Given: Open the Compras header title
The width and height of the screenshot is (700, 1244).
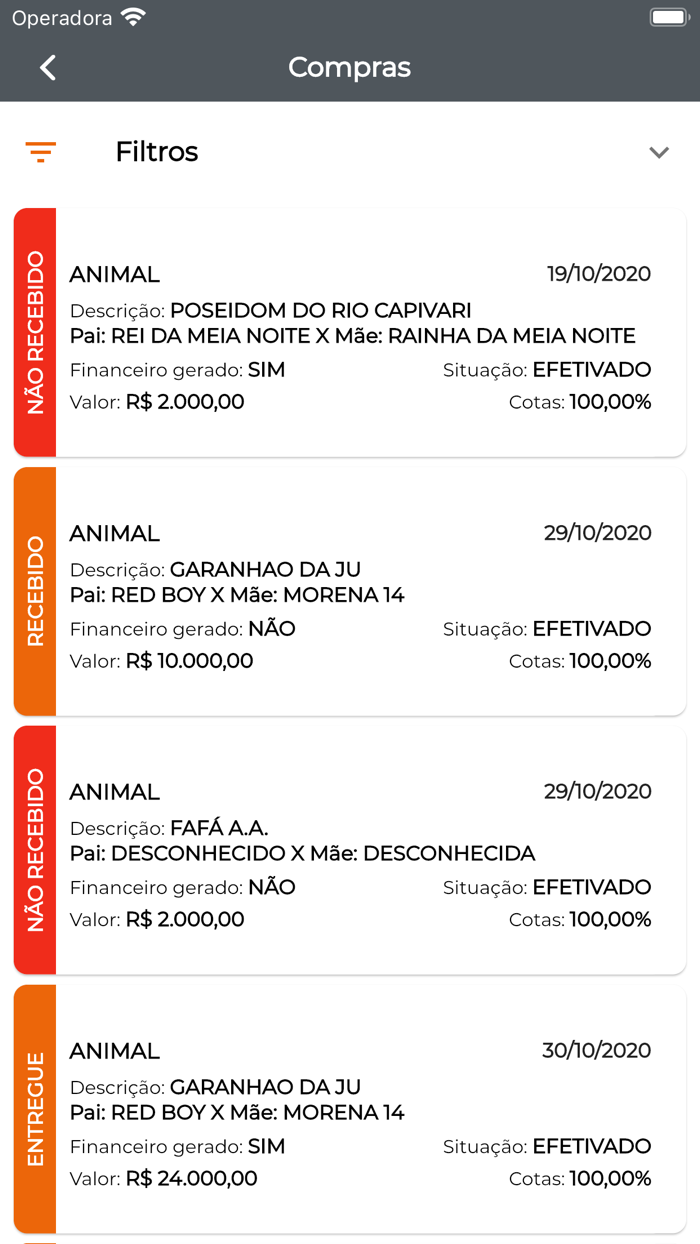Looking at the screenshot, I should [349, 67].
